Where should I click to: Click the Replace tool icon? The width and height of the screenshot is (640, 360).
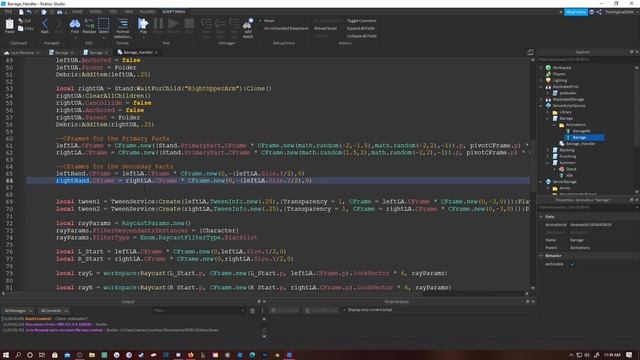89,25
